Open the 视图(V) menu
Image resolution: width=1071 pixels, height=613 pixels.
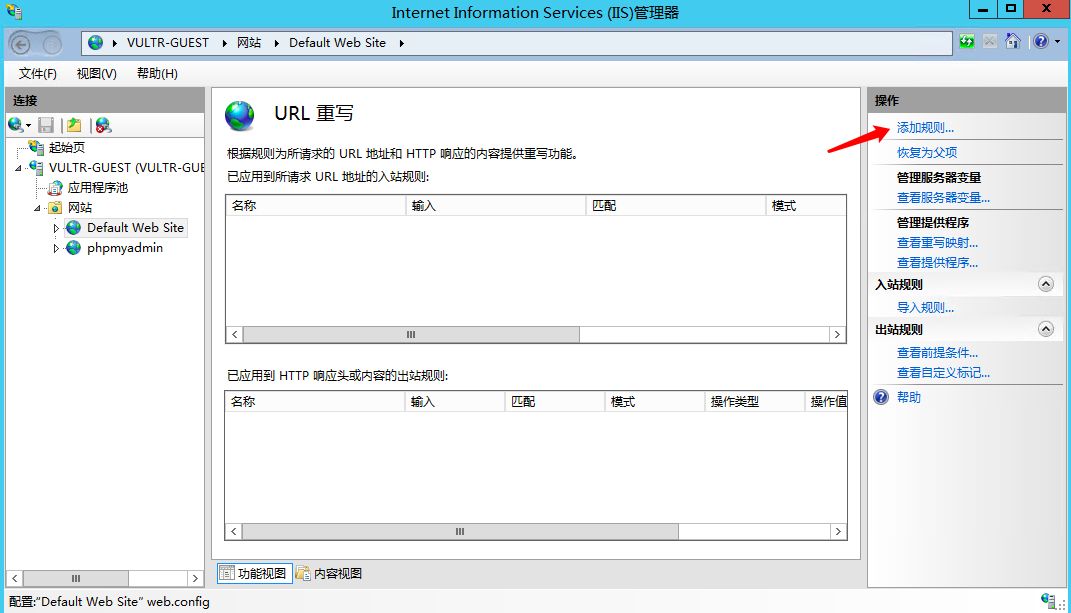point(96,74)
